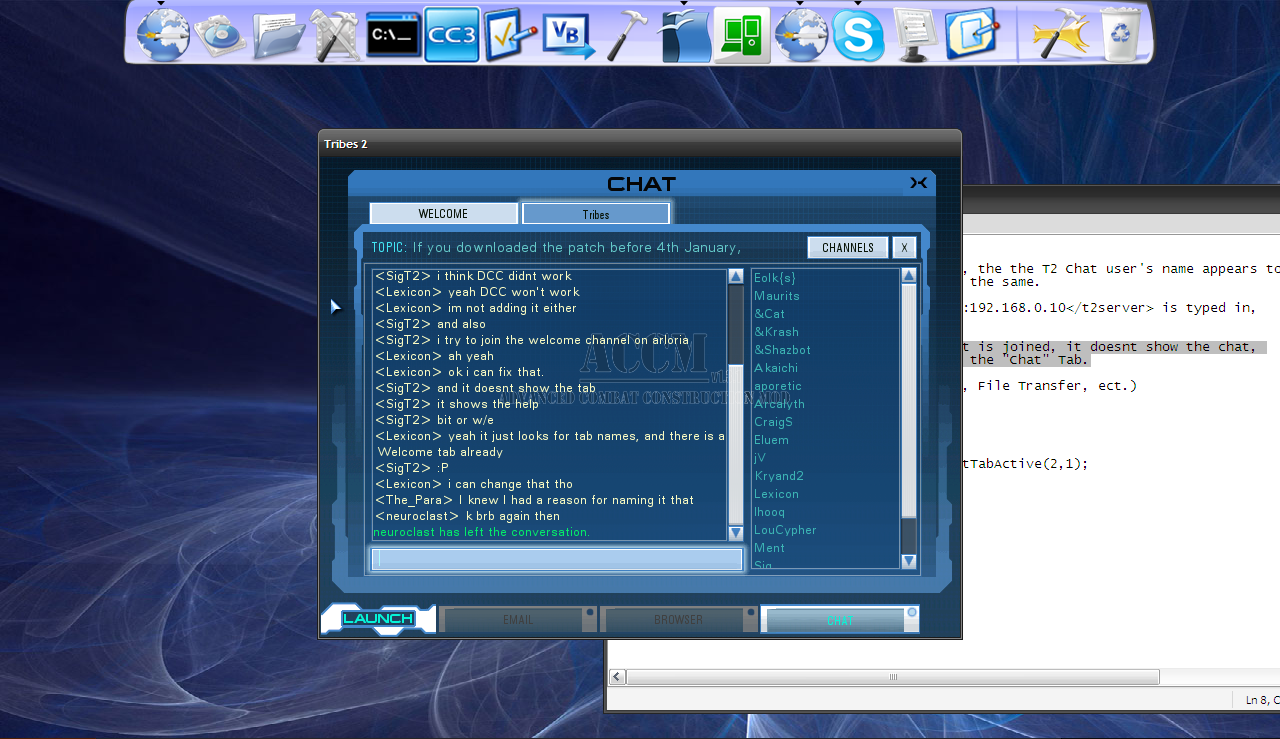
Task: Click the single hammer icon in the dock
Action: coord(628,36)
